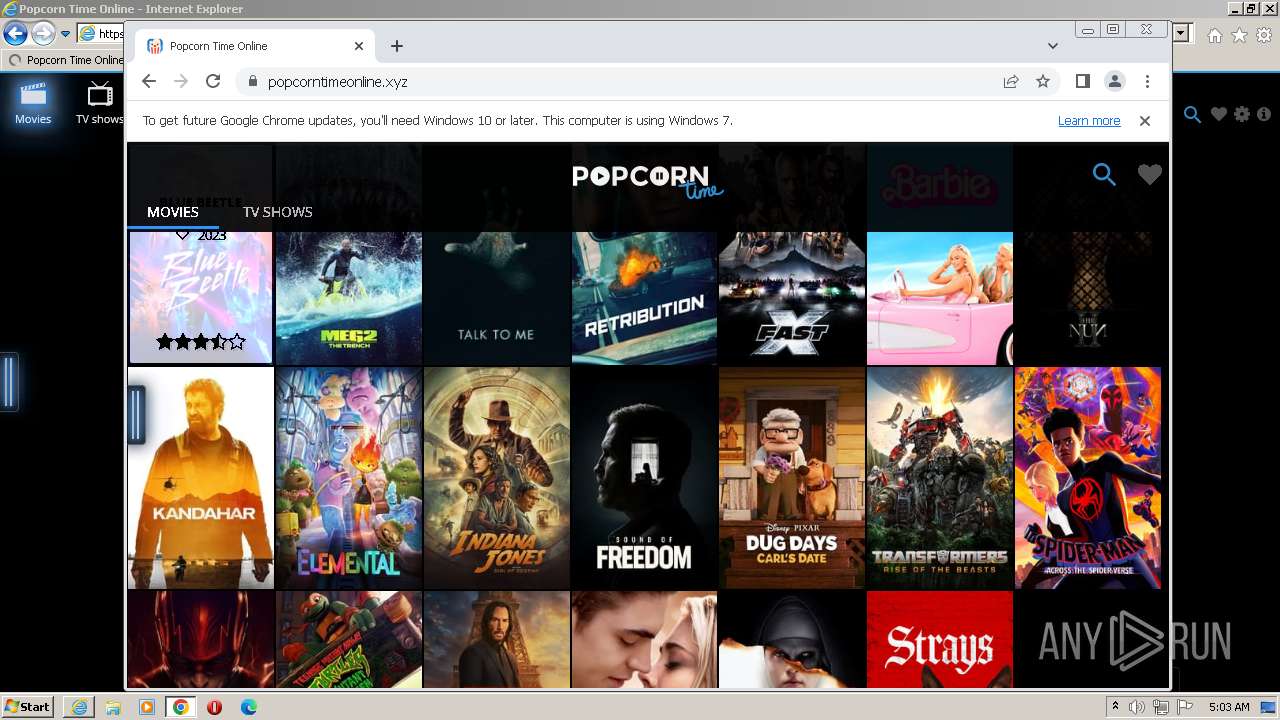
Task: Bookmark this tab with star icon
Action: point(1043,82)
